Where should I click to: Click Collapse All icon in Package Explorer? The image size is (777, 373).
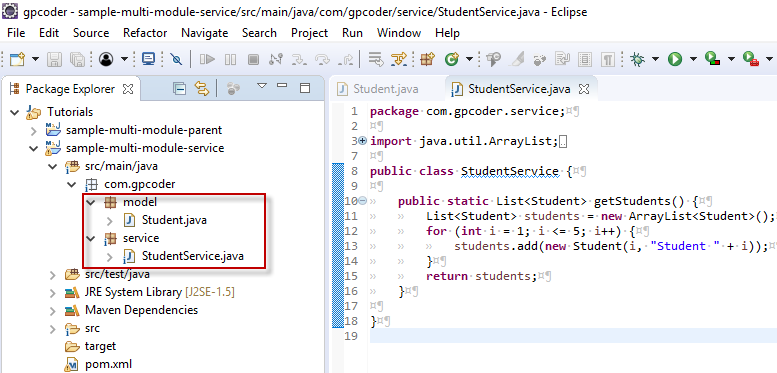[179, 89]
